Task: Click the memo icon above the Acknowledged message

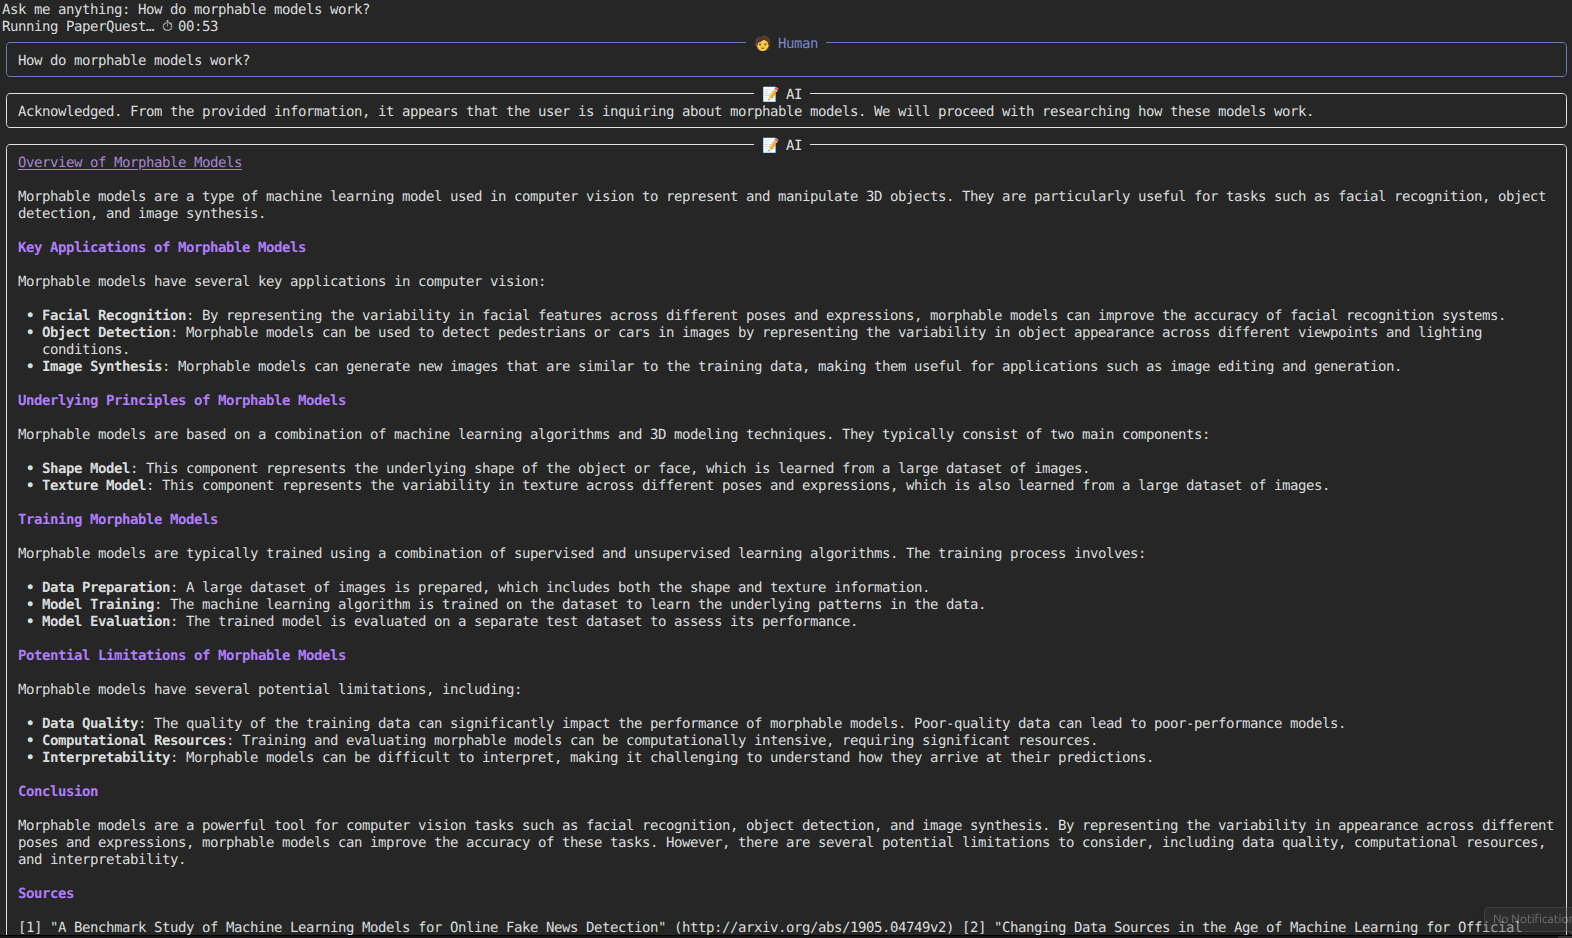Action: [770, 94]
